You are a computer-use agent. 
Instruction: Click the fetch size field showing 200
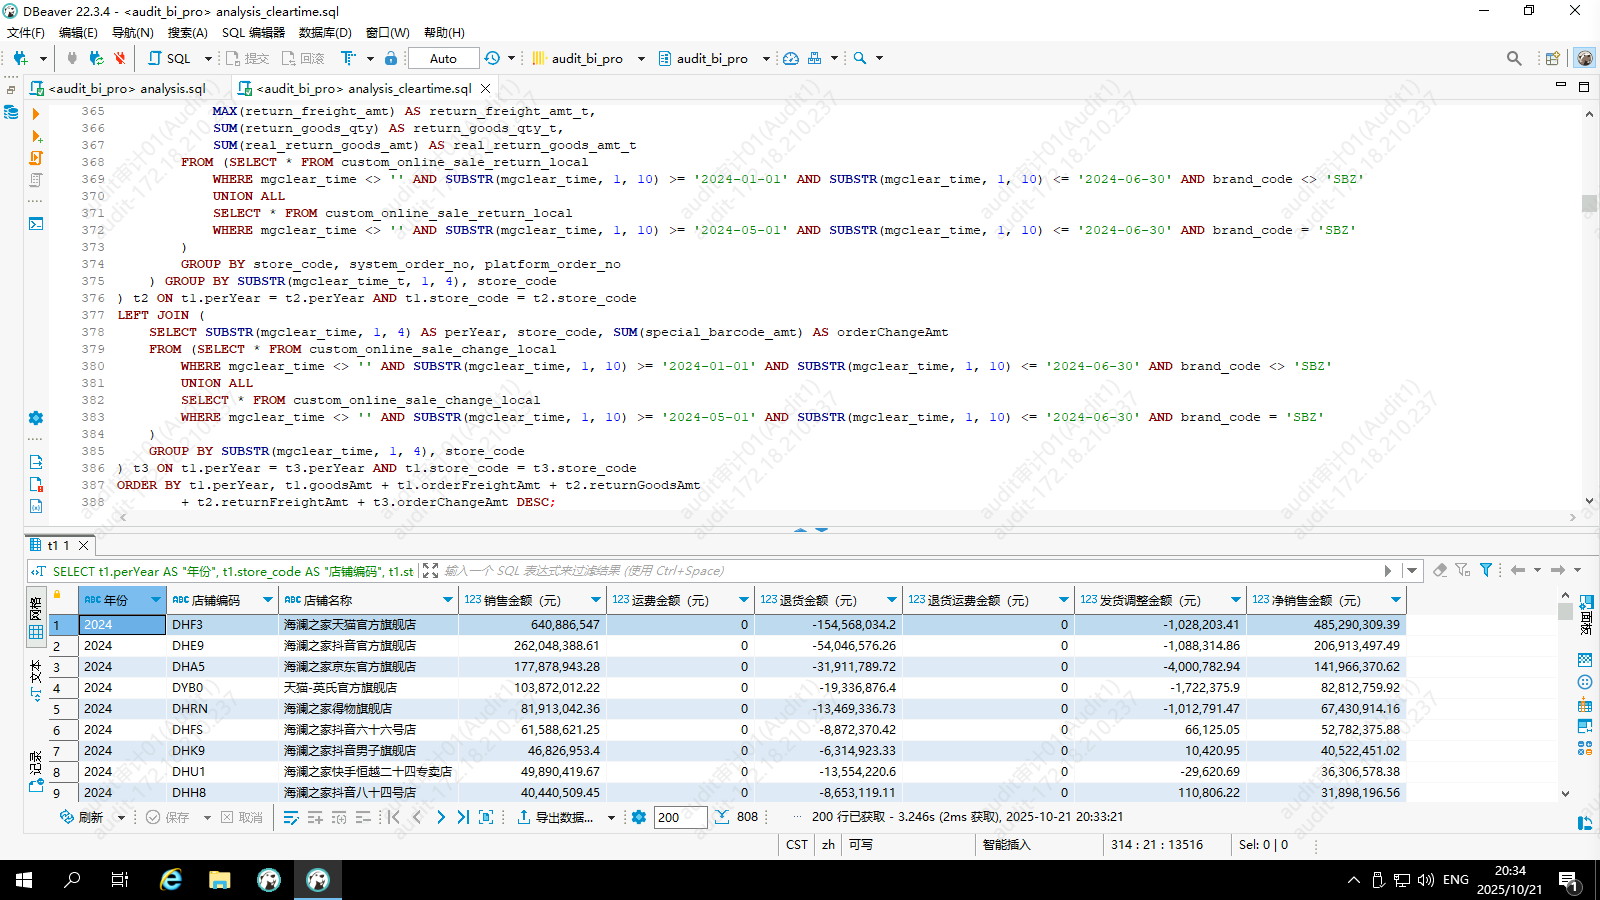coord(680,817)
